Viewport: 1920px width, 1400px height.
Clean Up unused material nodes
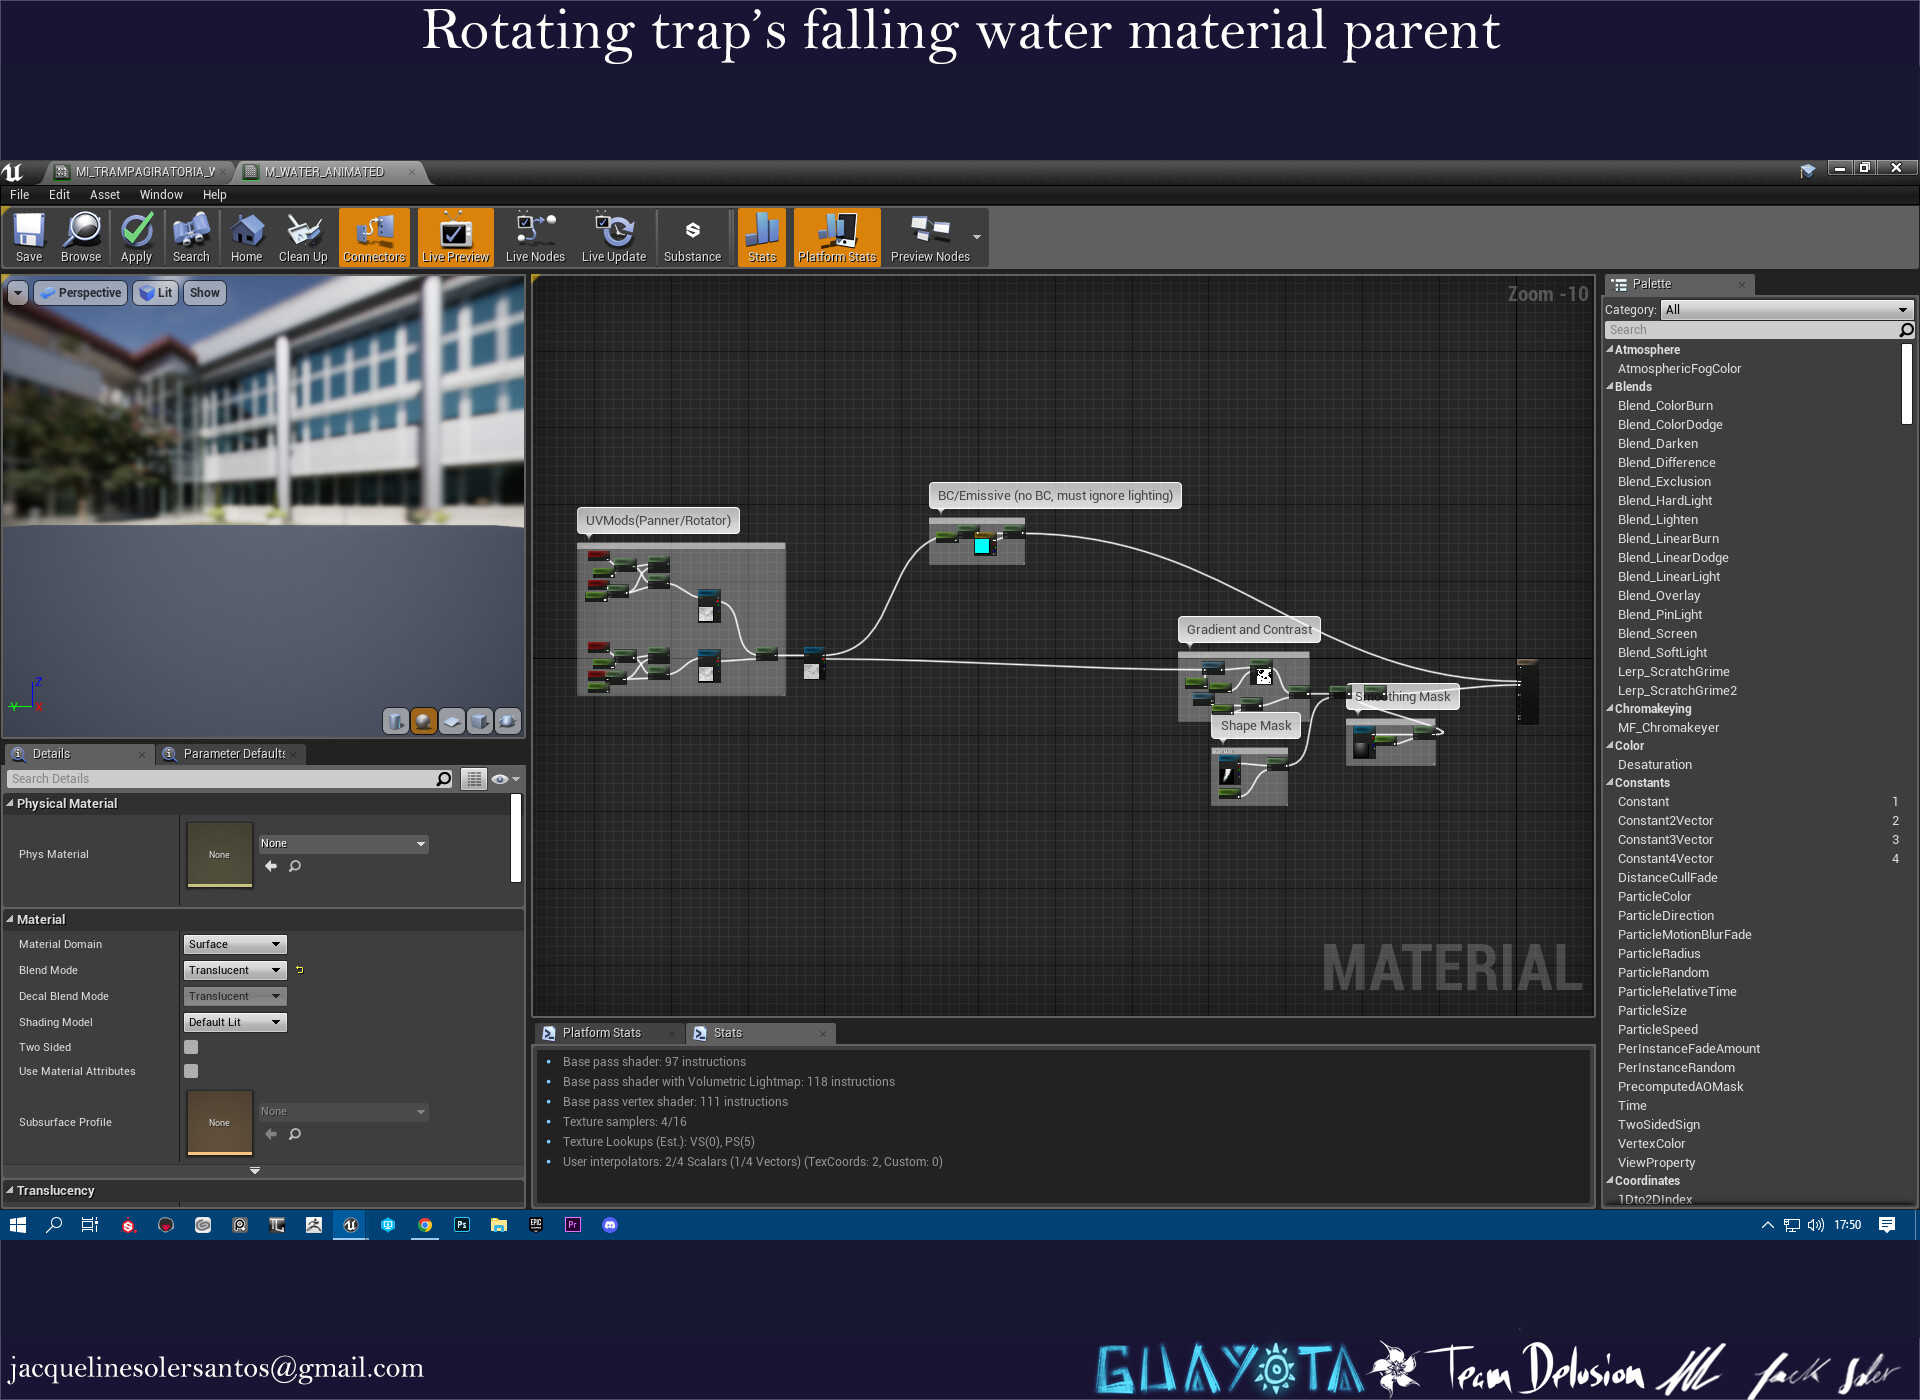pyautogui.click(x=303, y=237)
